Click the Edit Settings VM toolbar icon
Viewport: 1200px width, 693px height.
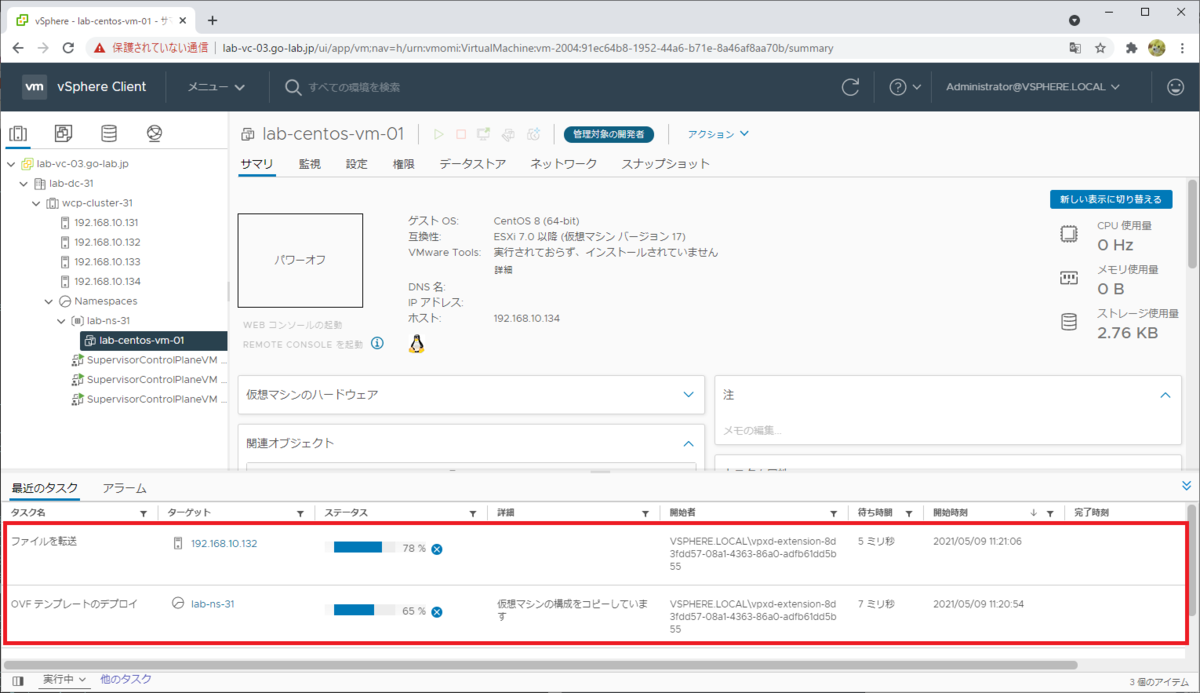pos(508,134)
